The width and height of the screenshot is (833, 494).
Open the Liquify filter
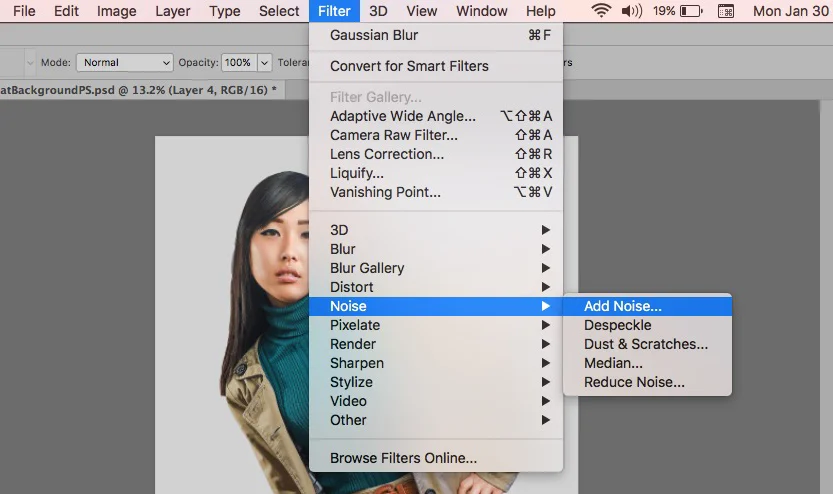point(436,173)
